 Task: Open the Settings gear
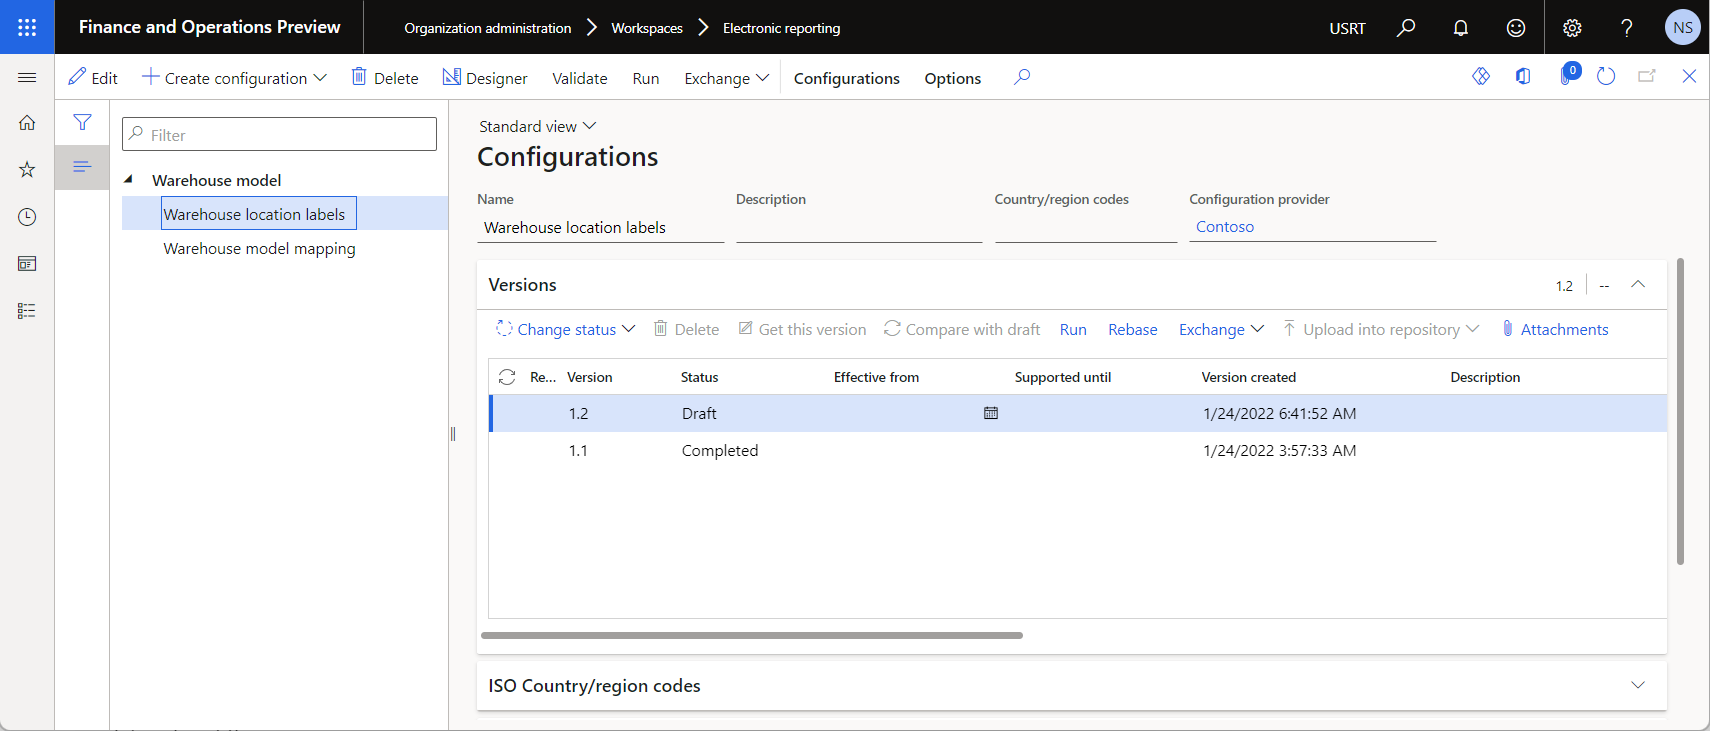[1572, 27]
